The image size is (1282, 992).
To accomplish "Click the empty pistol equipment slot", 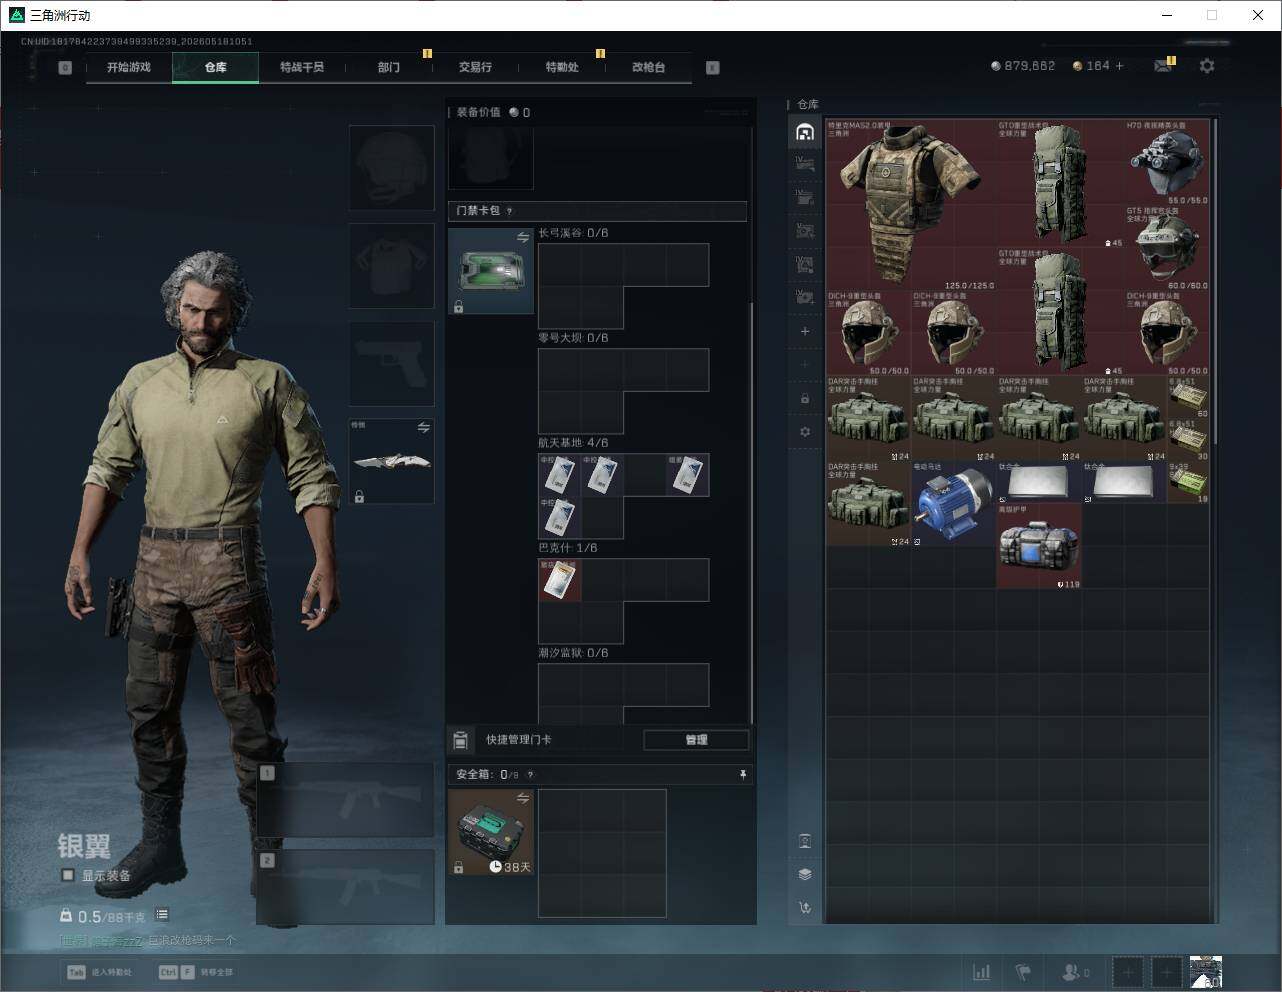I will coord(391,363).
